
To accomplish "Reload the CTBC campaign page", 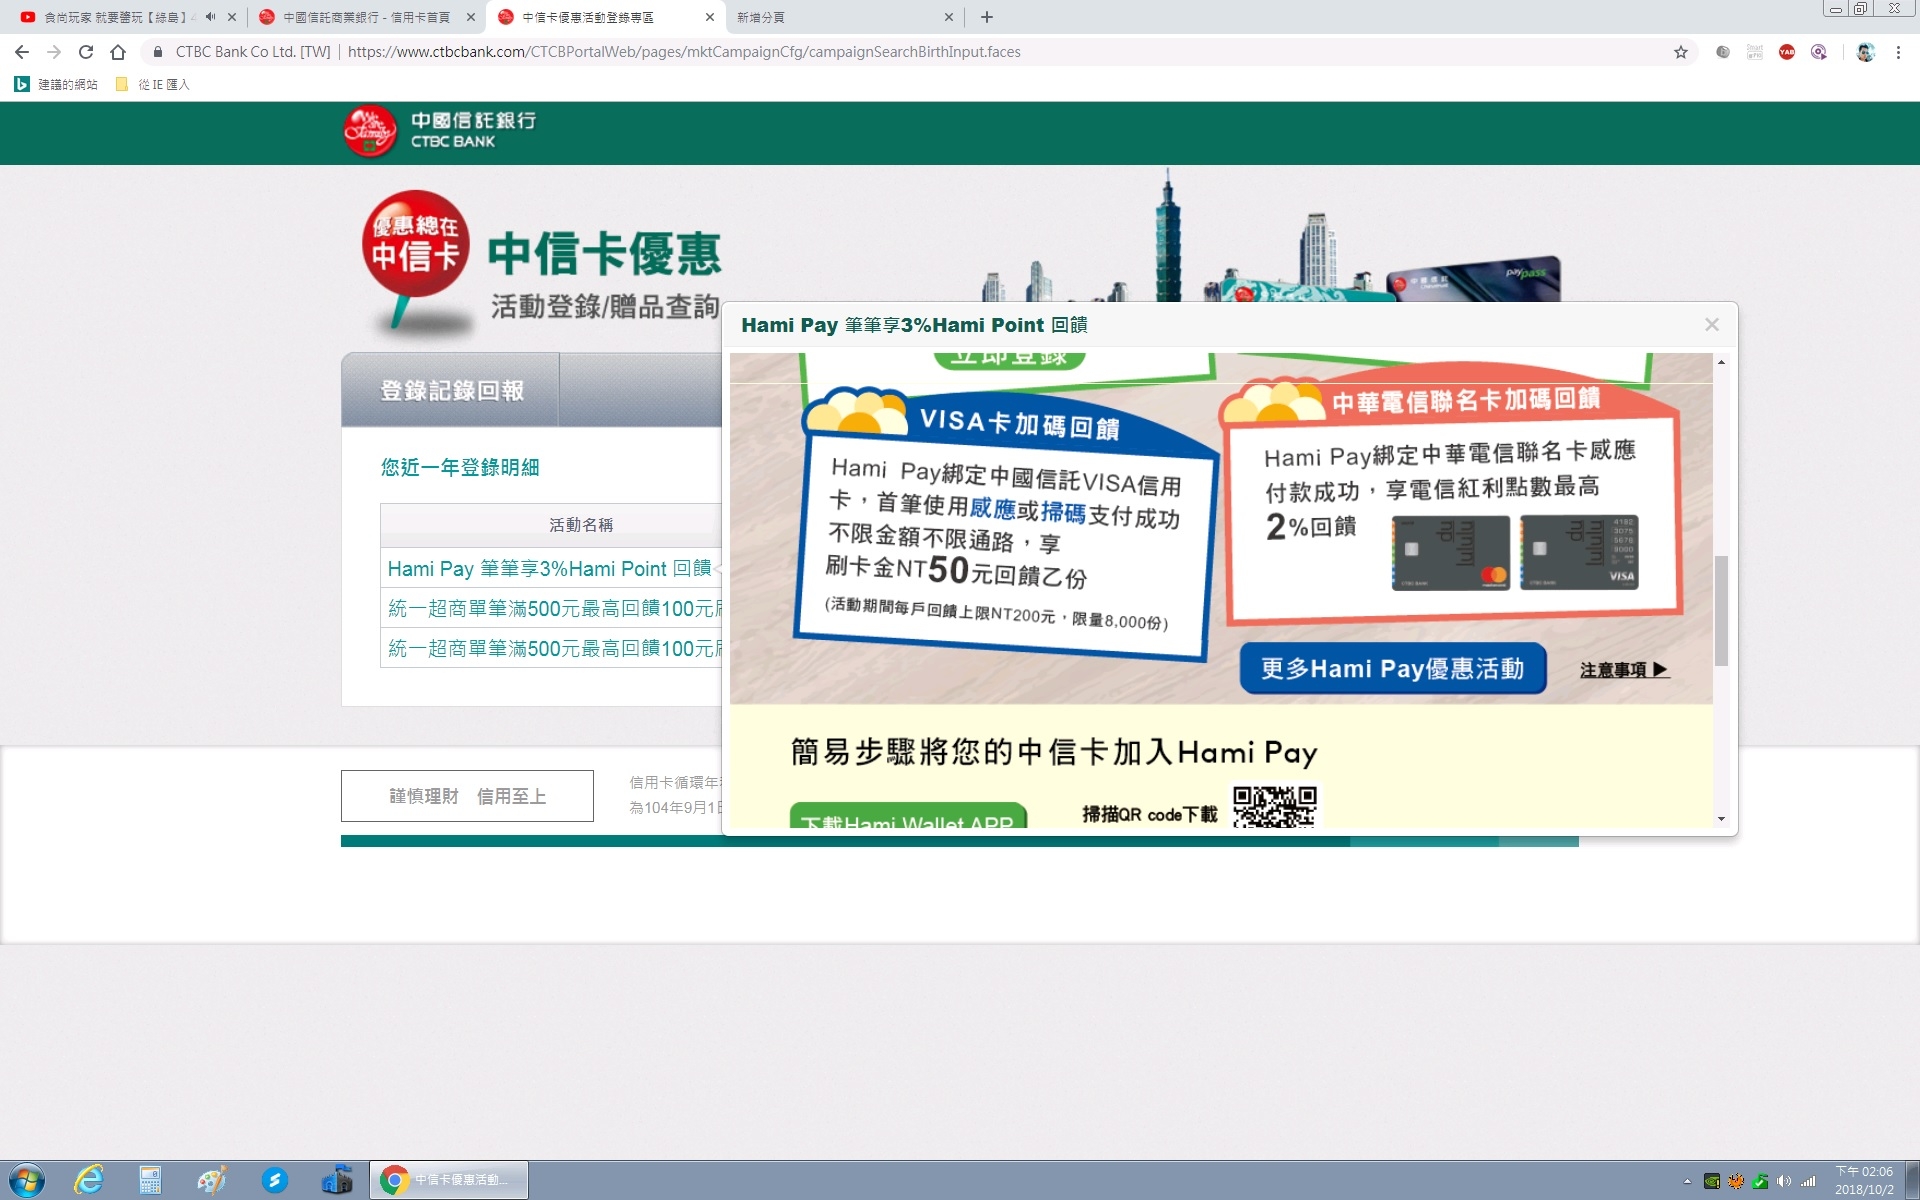I will click(86, 52).
